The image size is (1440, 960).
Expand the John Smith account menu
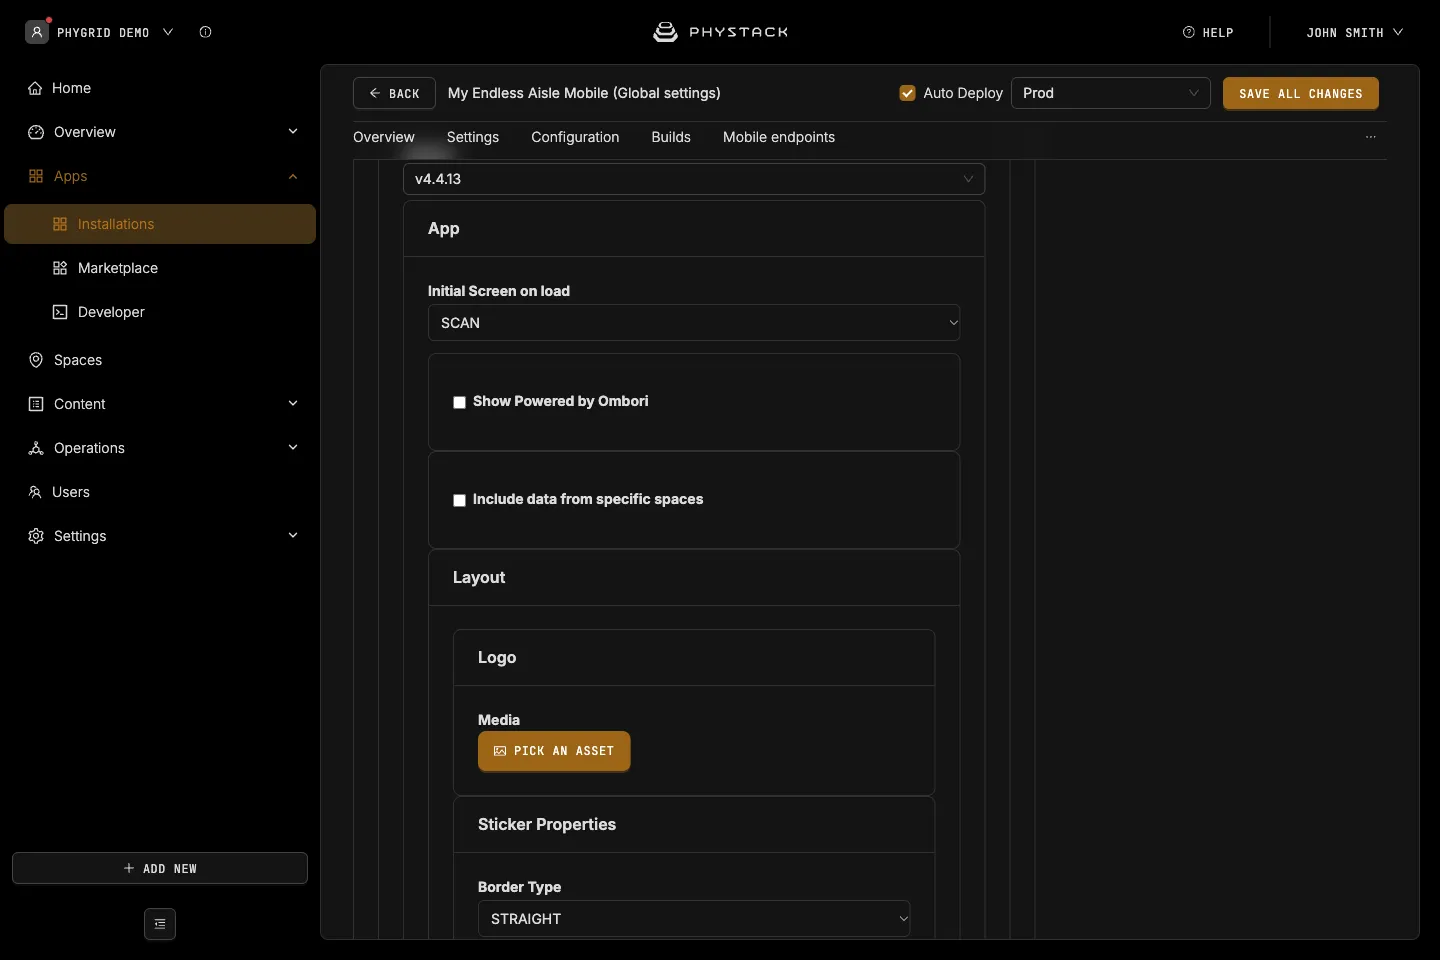[x=1354, y=32]
